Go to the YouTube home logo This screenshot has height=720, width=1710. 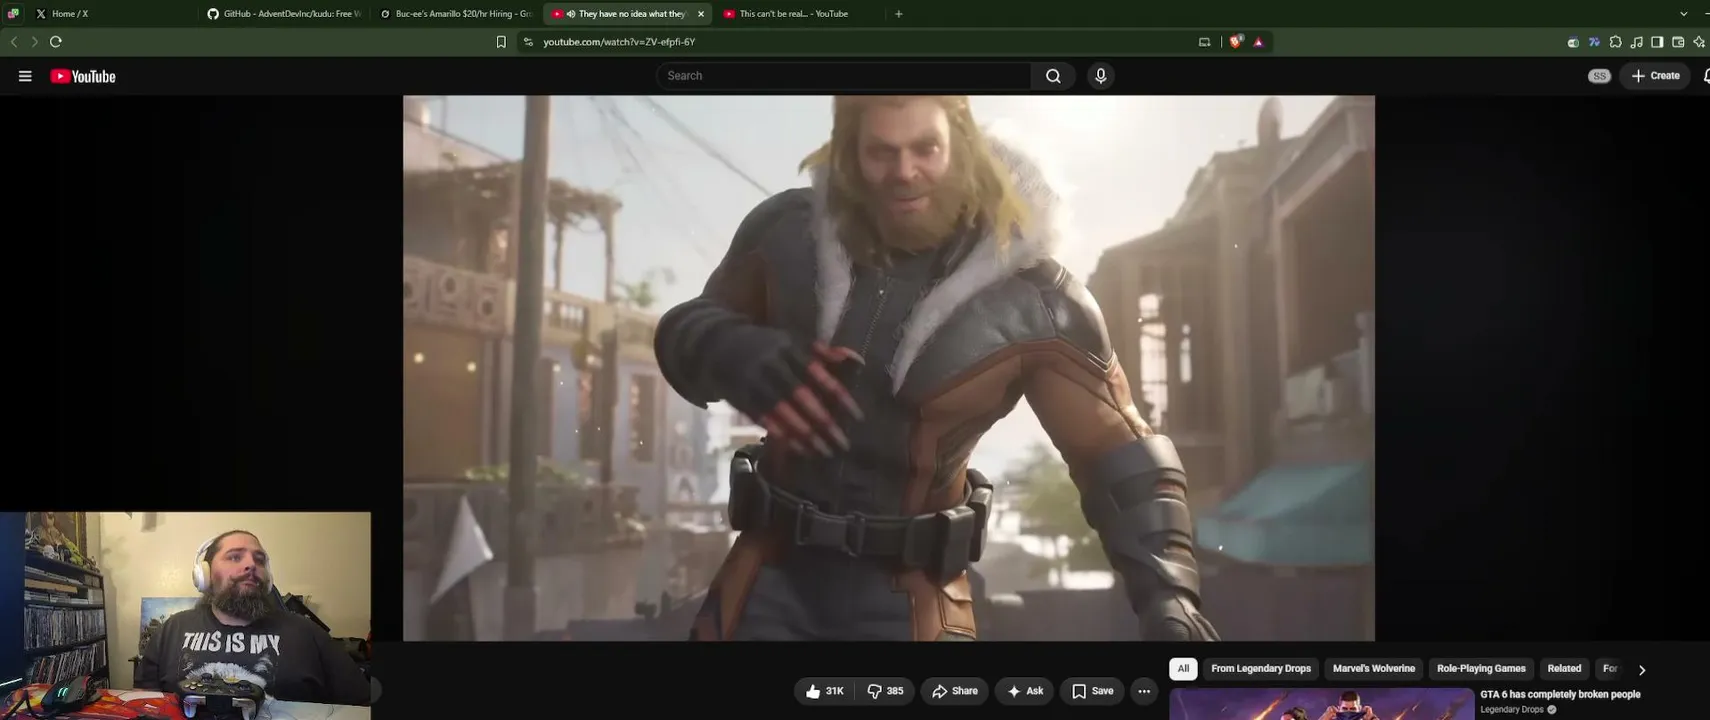(83, 76)
